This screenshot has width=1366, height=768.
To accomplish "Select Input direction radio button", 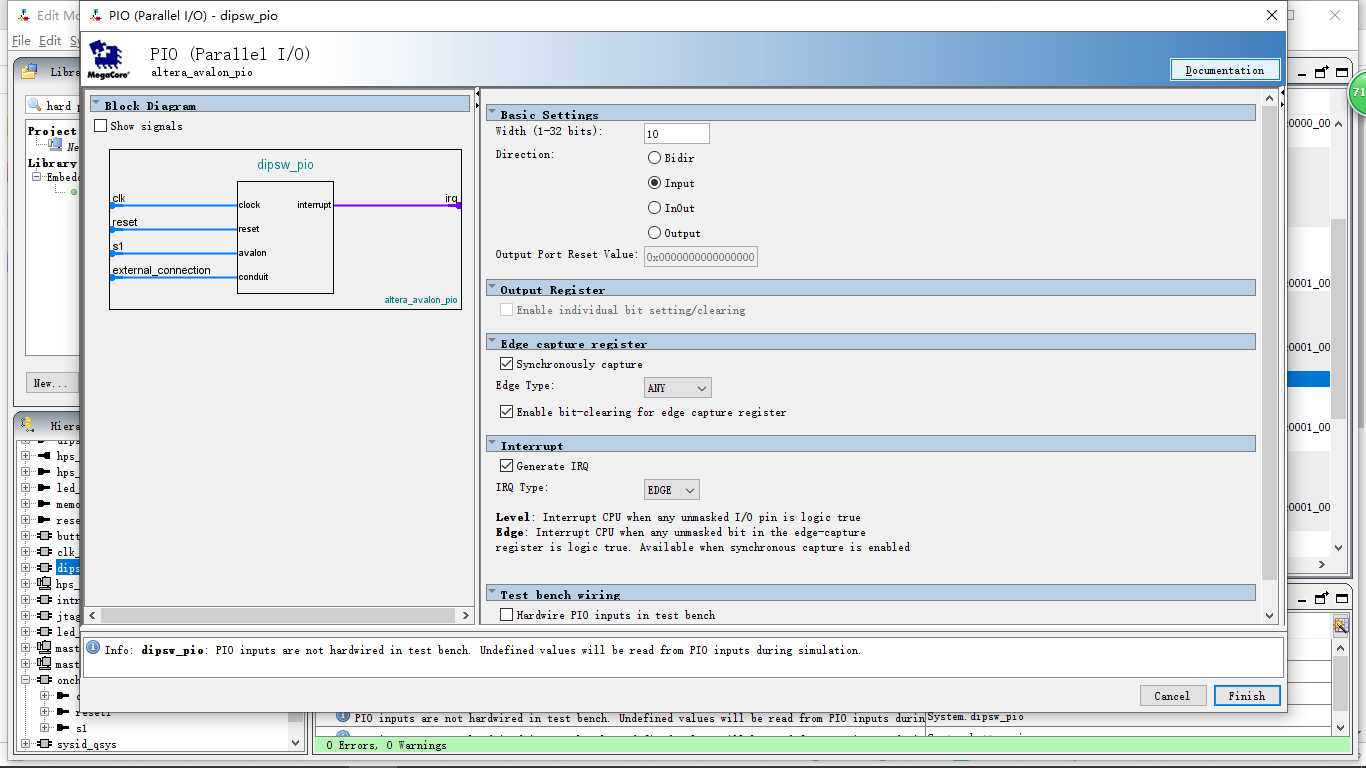I will click(654, 183).
